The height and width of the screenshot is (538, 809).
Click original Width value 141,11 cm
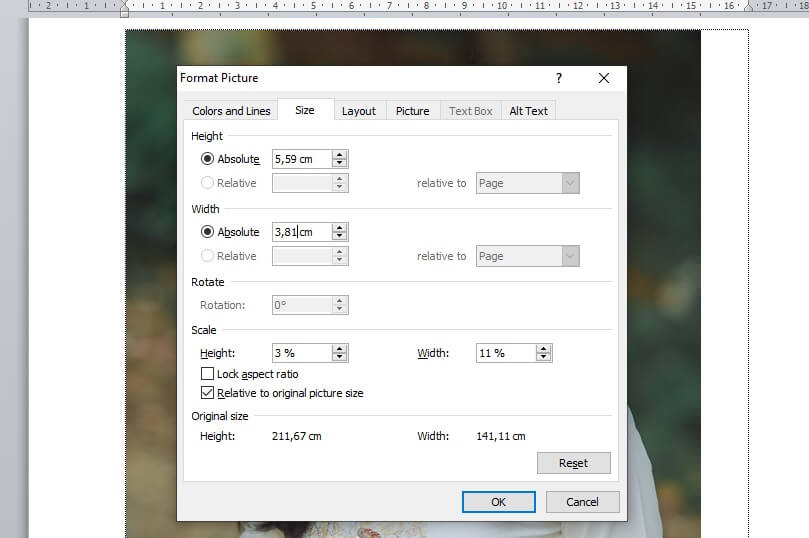coord(501,436)
